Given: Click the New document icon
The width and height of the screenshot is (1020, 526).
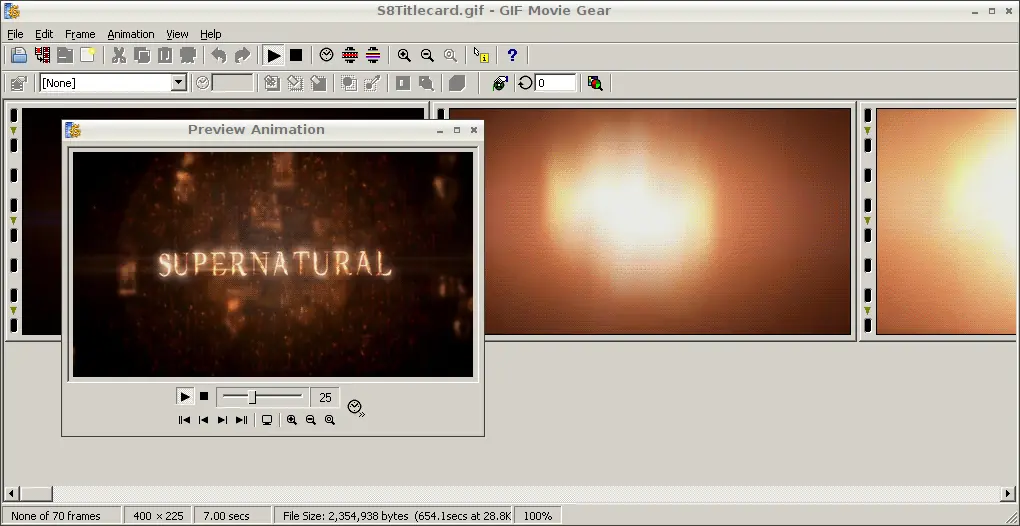Looking at the screenshot, I should pos(88,55).
